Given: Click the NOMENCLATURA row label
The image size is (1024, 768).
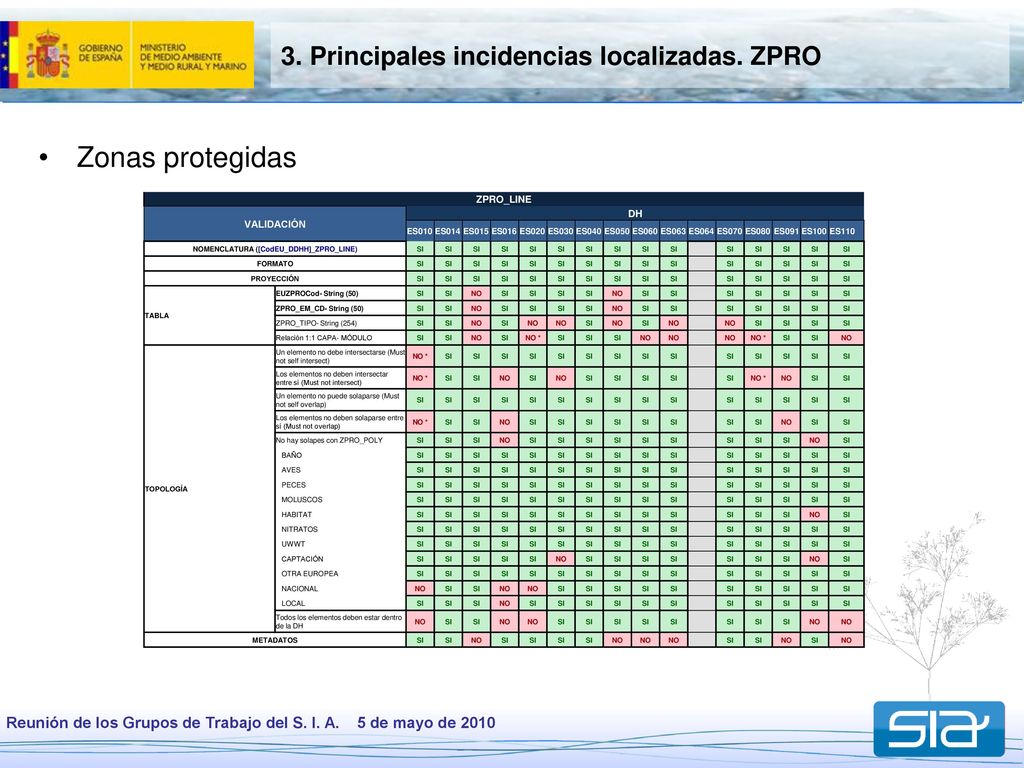Looking at the screenshot, I should [x=275, y=249].
